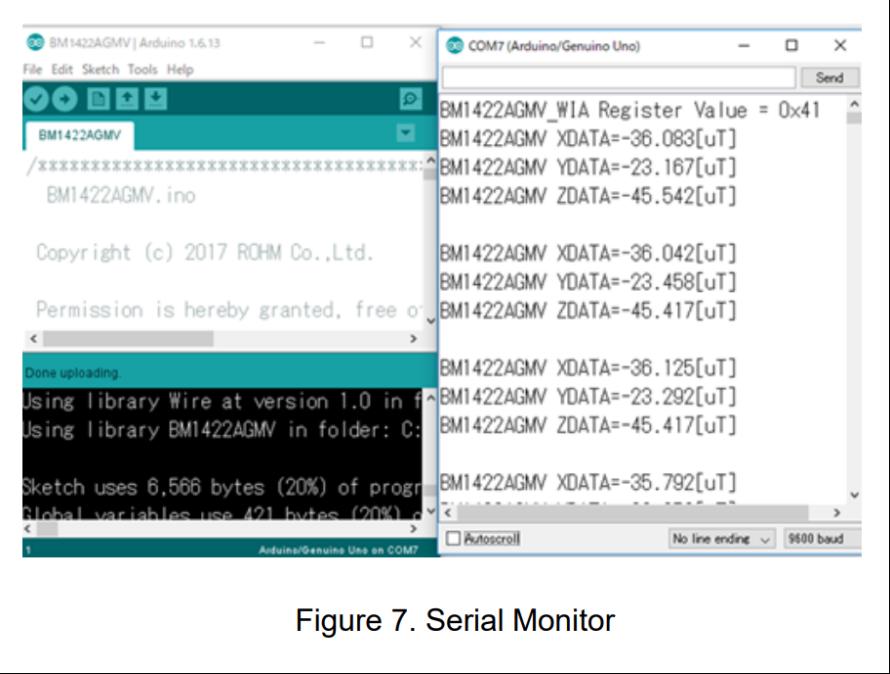Viewport: 890px width, 674px height.
Task: Close the Arduino IDE window
Action: [415, 43]
